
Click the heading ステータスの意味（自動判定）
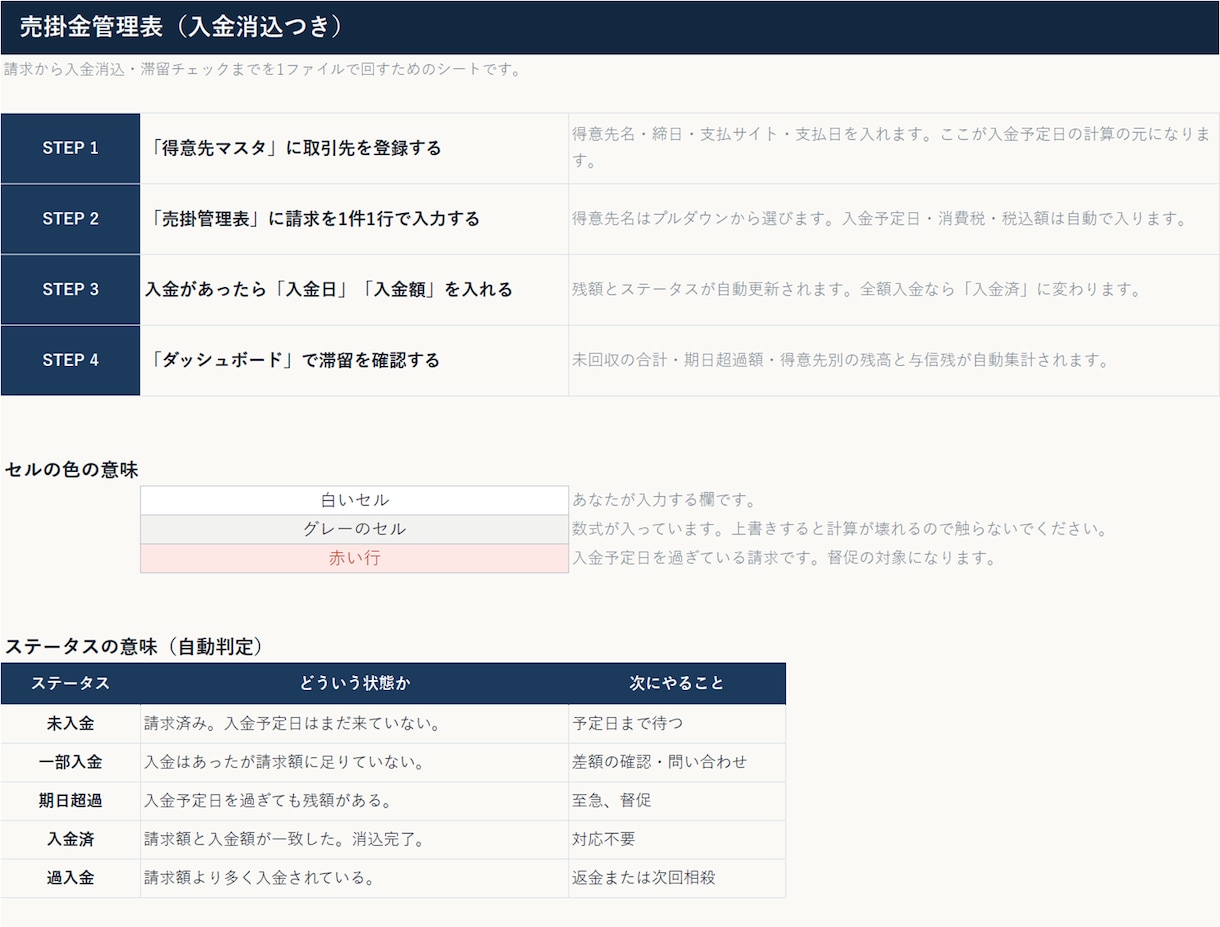point(134,647)
